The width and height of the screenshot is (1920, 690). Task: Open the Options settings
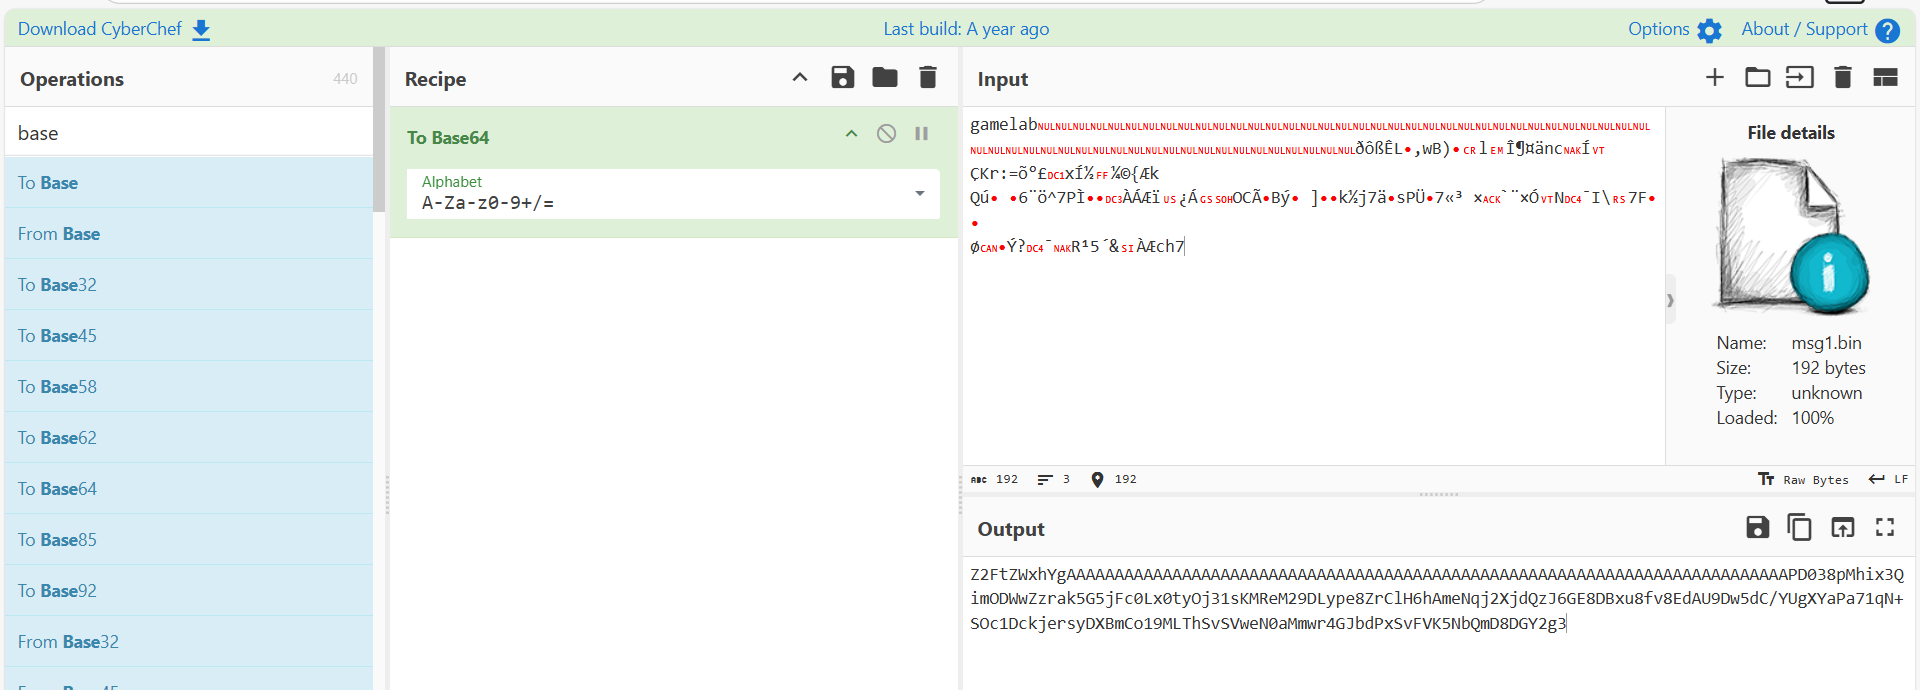point(1673,29)
